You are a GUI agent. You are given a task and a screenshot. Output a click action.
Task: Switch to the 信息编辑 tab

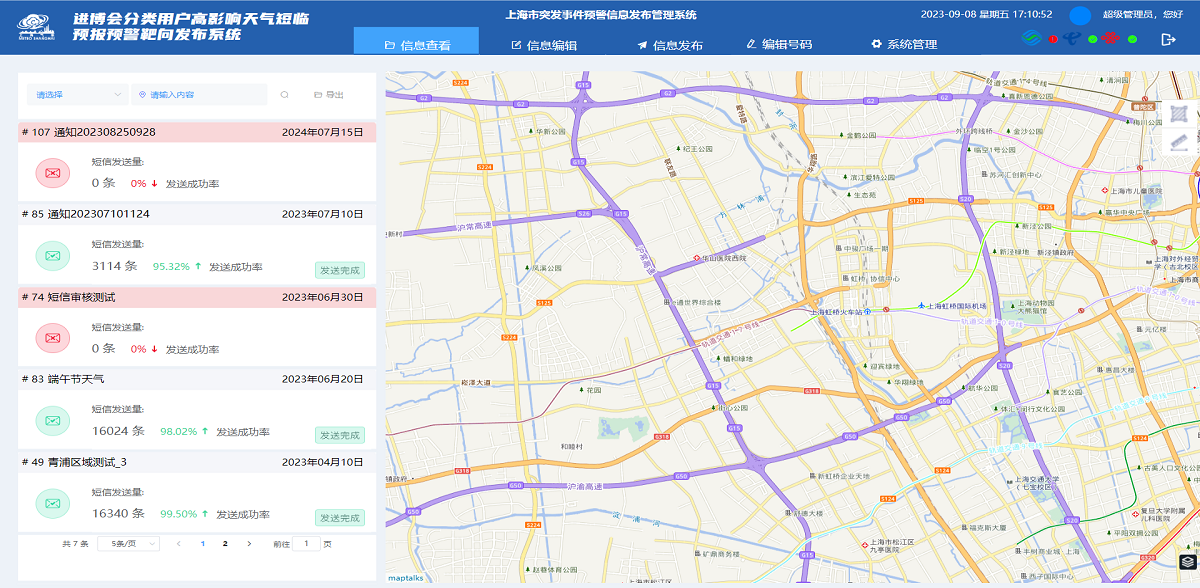544,45
